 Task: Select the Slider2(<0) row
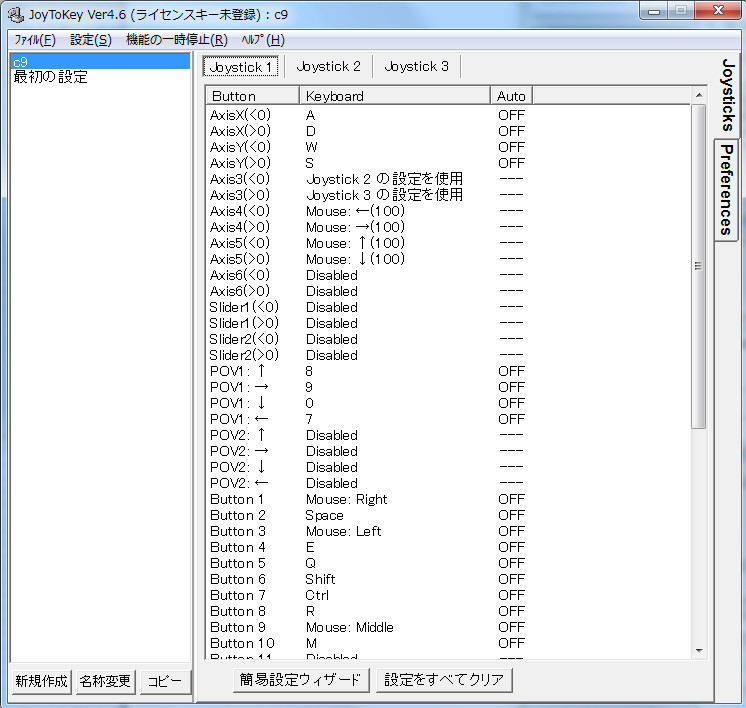click(x=449, y=339)
